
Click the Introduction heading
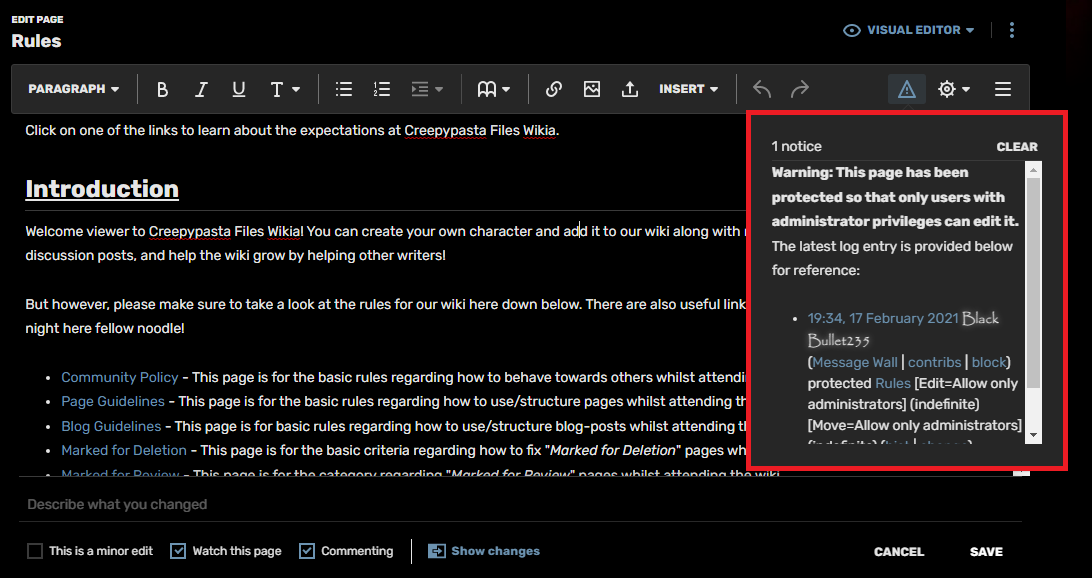click(102, 189)
